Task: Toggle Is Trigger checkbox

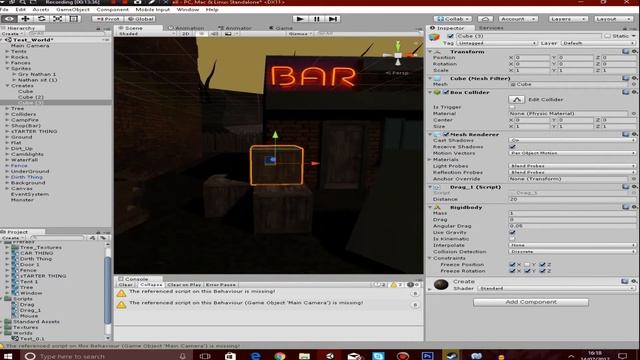Action: [x=512, y=107]
